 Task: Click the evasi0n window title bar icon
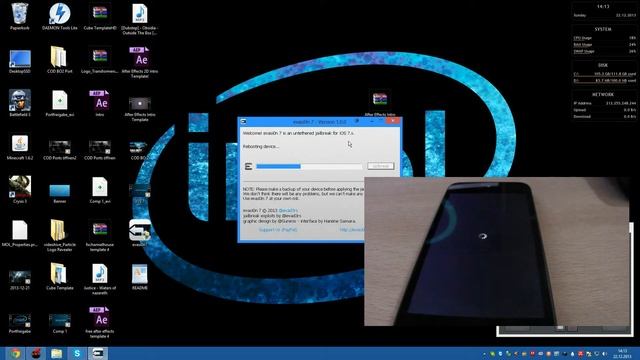[243, 122]
